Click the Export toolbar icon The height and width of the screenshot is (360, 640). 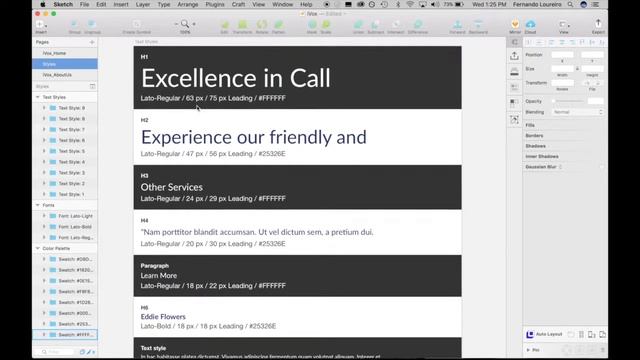598,24
